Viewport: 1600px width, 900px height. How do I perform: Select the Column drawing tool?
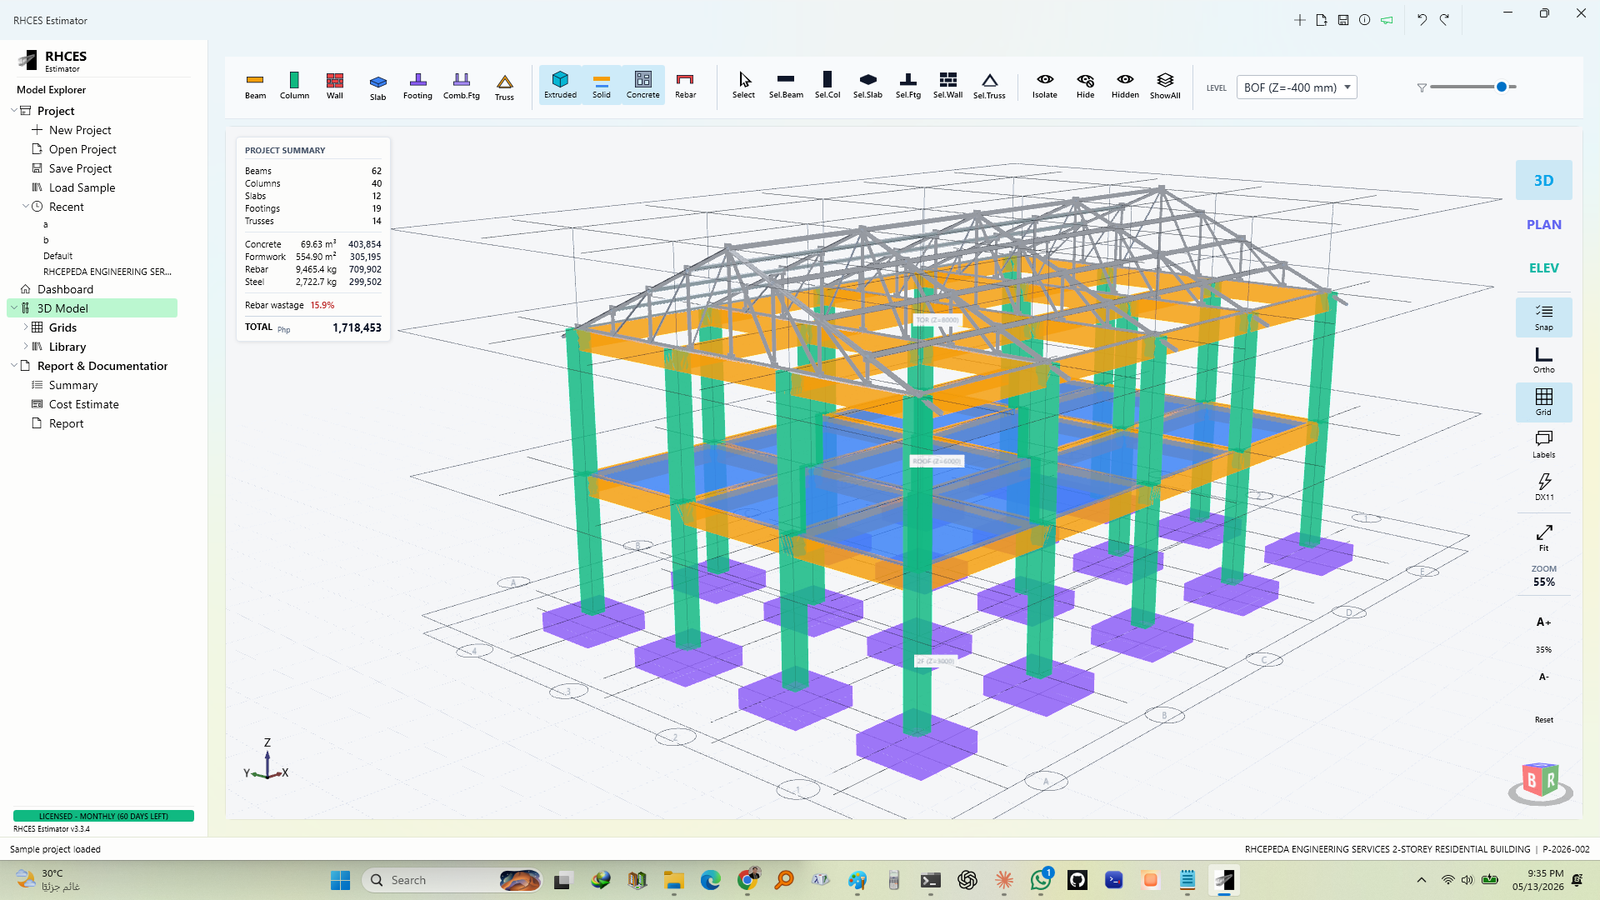point(294,85)
